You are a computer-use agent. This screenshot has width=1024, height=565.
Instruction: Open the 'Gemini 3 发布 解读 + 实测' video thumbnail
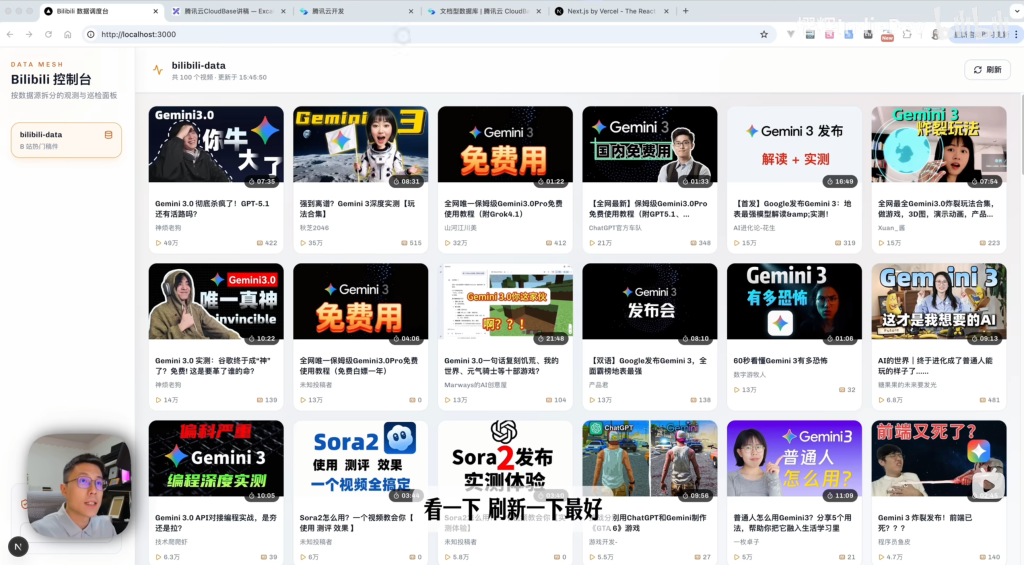[x=794, y=144]
